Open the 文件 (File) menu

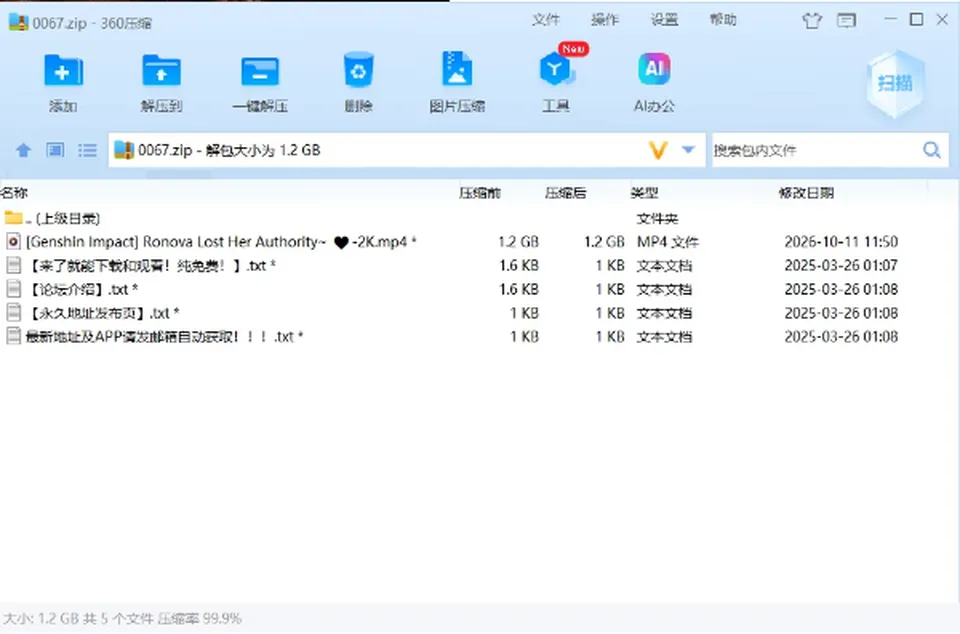(546, 20)
